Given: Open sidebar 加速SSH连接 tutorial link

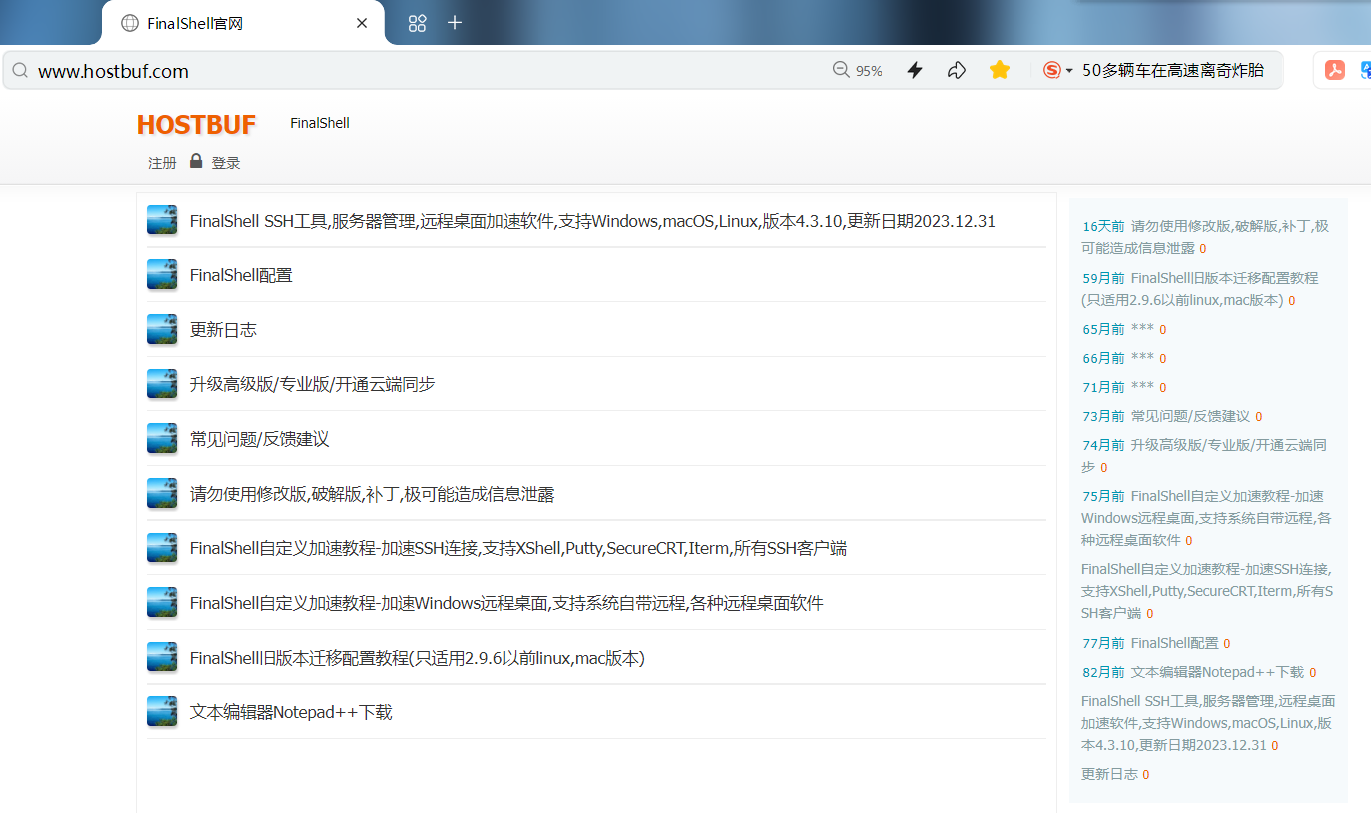Looking at the screenshot, I should pos(1207,591).
